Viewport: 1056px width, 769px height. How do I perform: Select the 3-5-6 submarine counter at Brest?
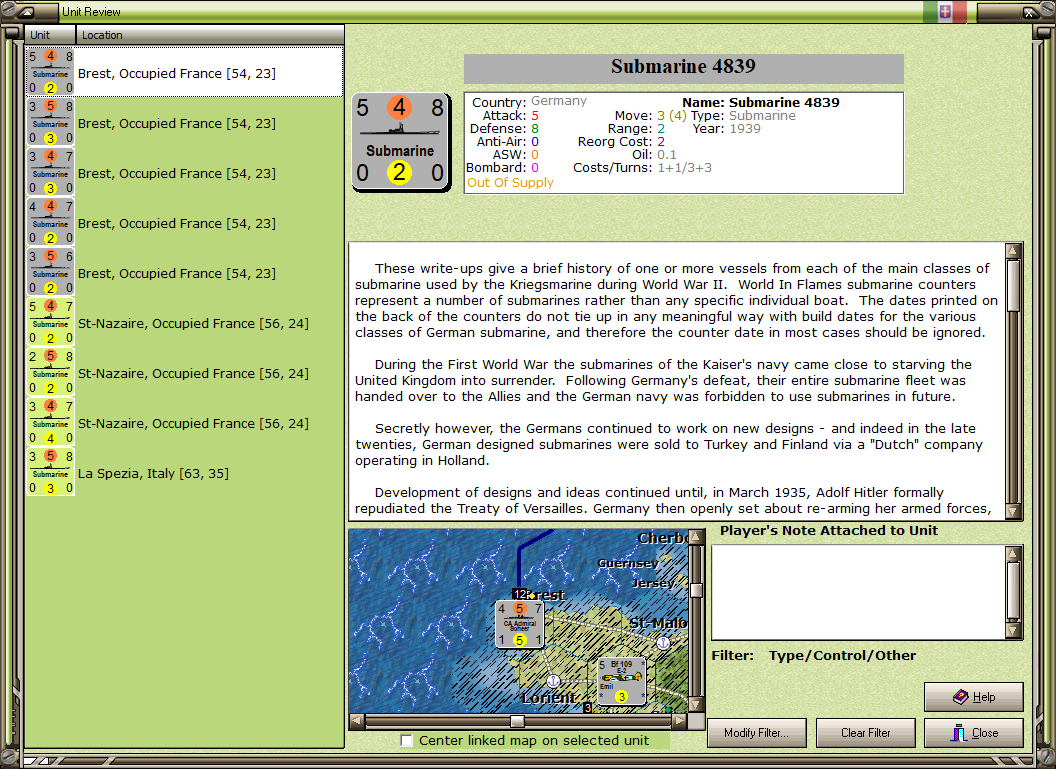coord(51,272)
